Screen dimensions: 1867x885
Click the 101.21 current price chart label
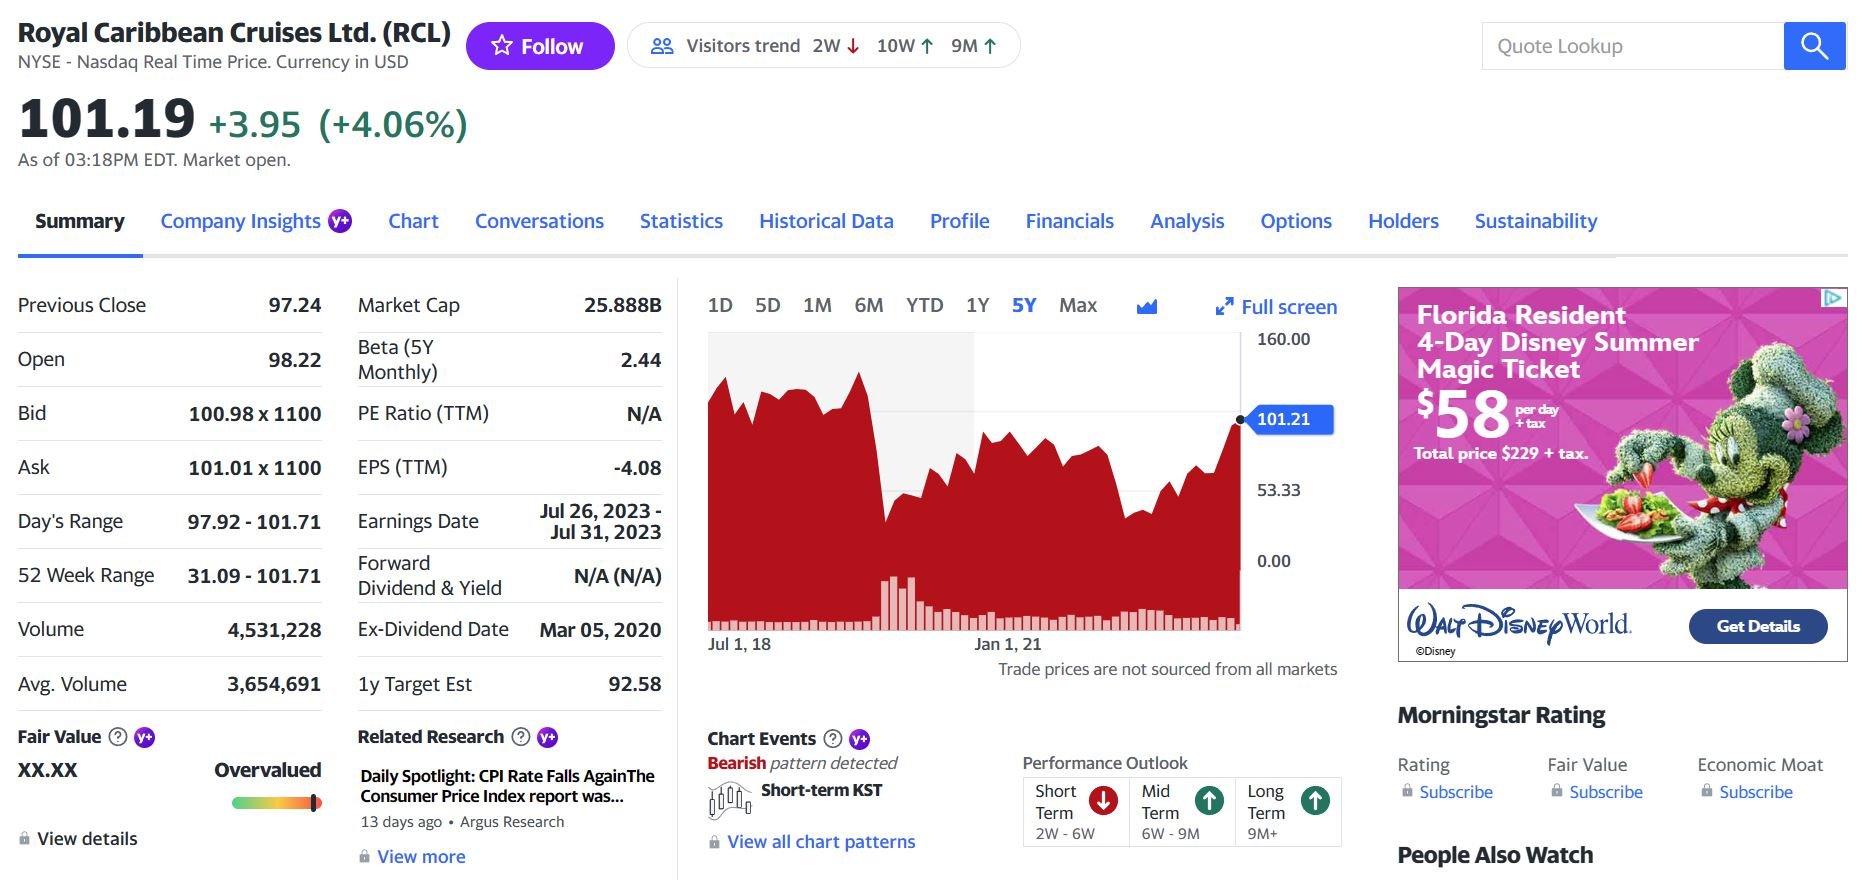point(1288,419)
